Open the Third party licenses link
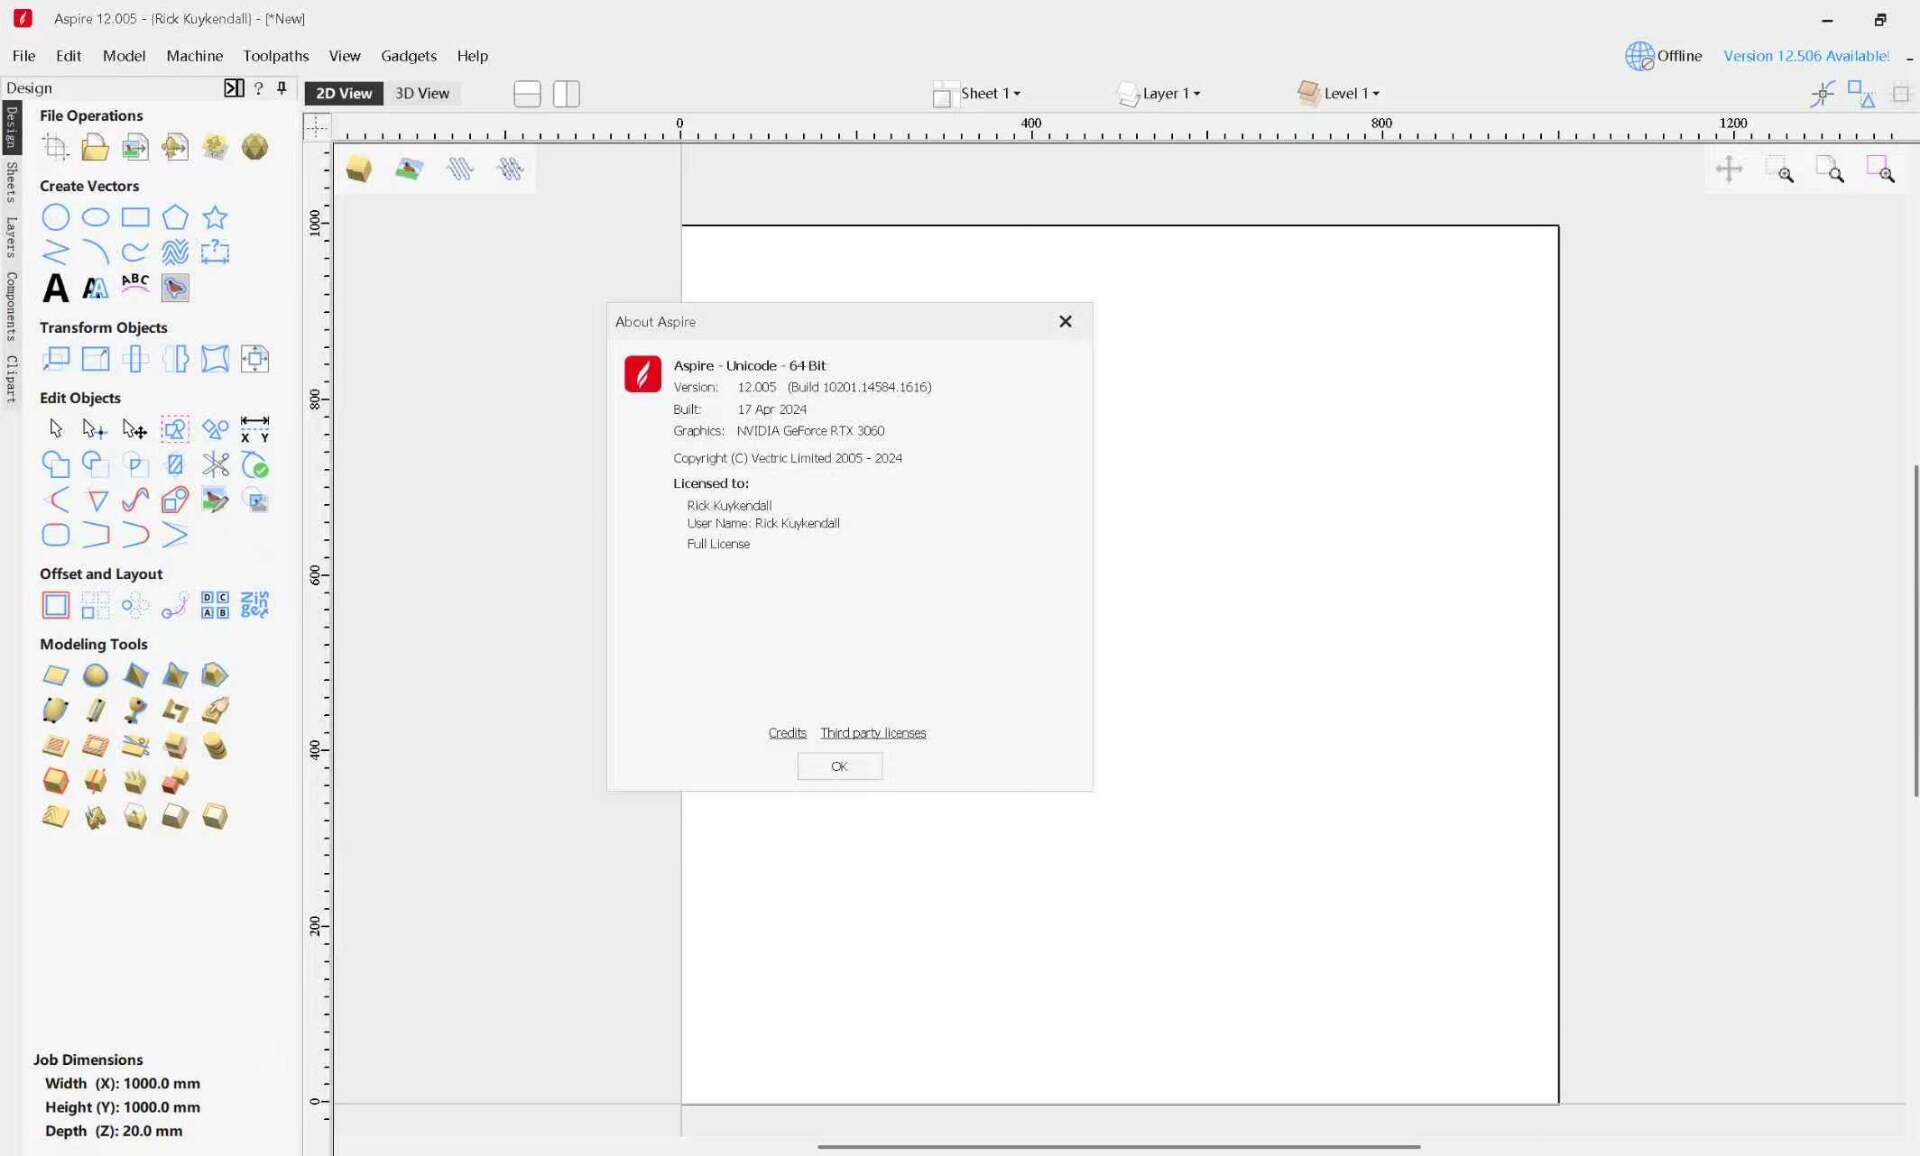The image size is (1920, 1156). coord(873,733)
